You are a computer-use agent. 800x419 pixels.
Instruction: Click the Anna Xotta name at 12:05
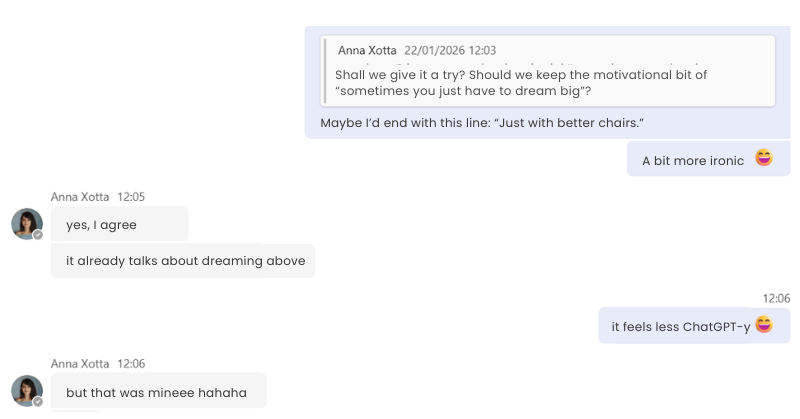pos(80,197)
